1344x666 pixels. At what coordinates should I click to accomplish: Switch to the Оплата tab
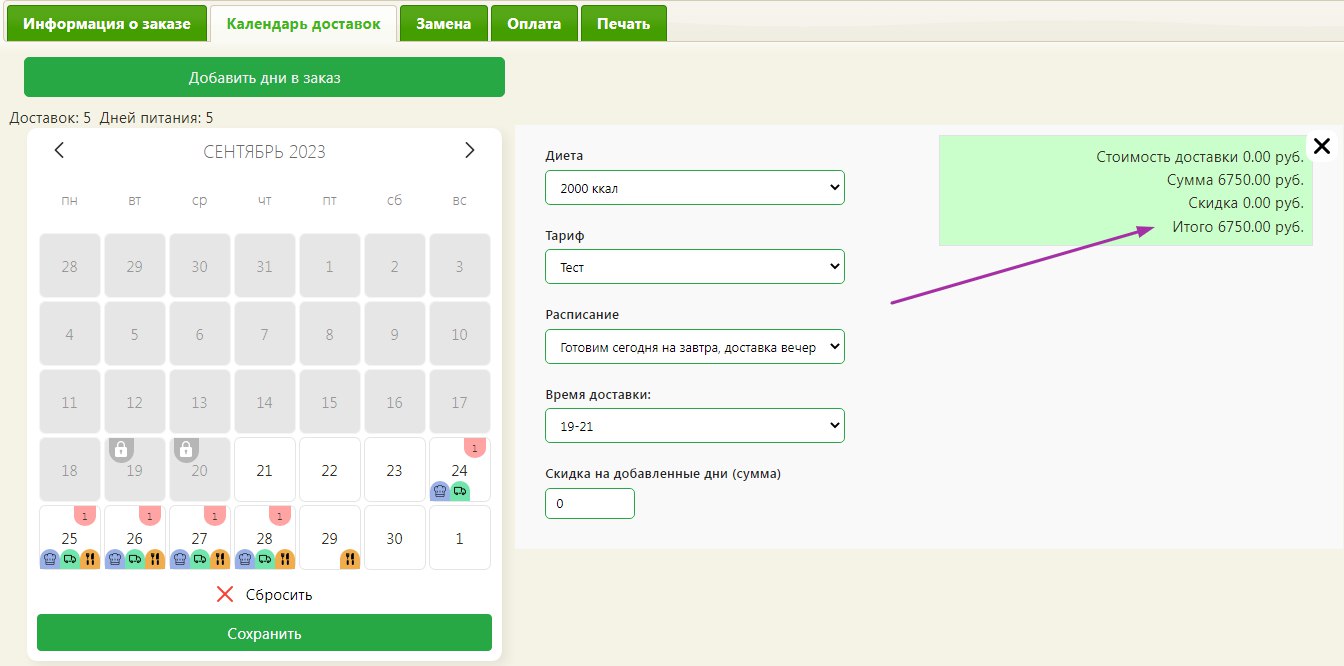(534, 24)
